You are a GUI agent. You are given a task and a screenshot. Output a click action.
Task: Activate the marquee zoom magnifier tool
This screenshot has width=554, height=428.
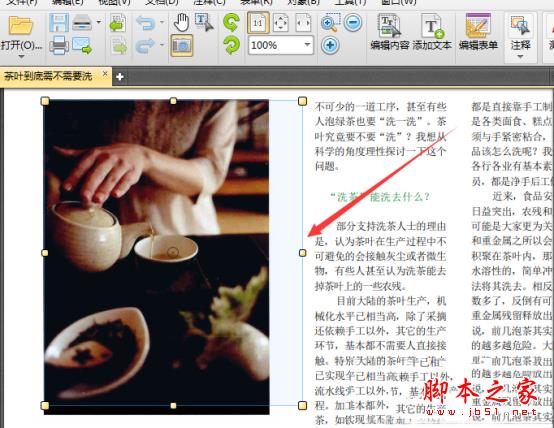tap(330, 22)
